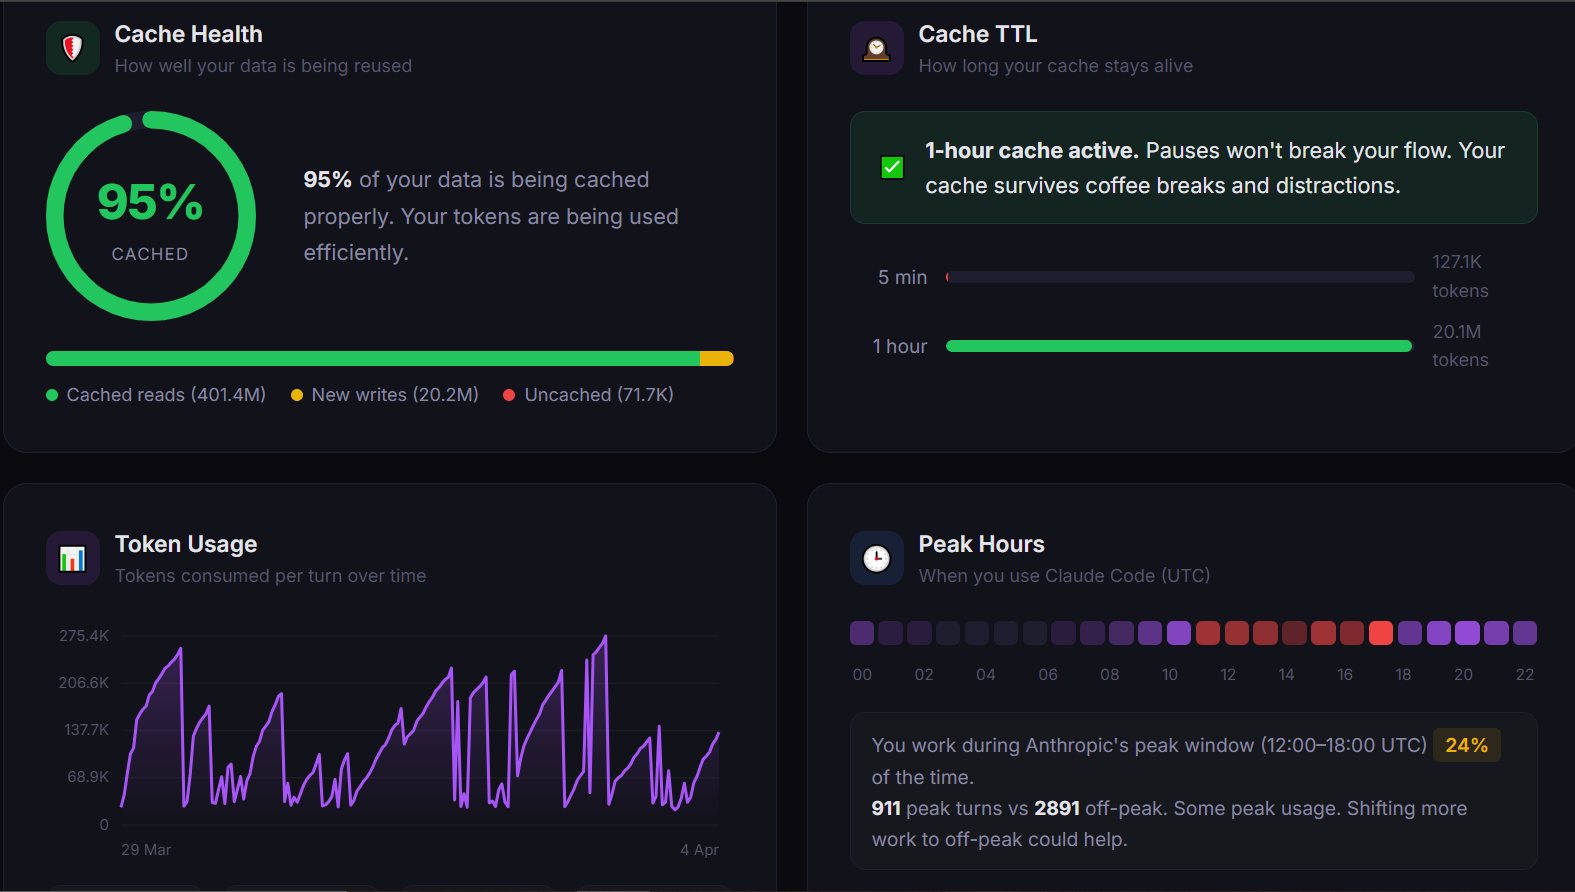
Task: Click the Peak Hours clock icon
Action: click(876, 558)
